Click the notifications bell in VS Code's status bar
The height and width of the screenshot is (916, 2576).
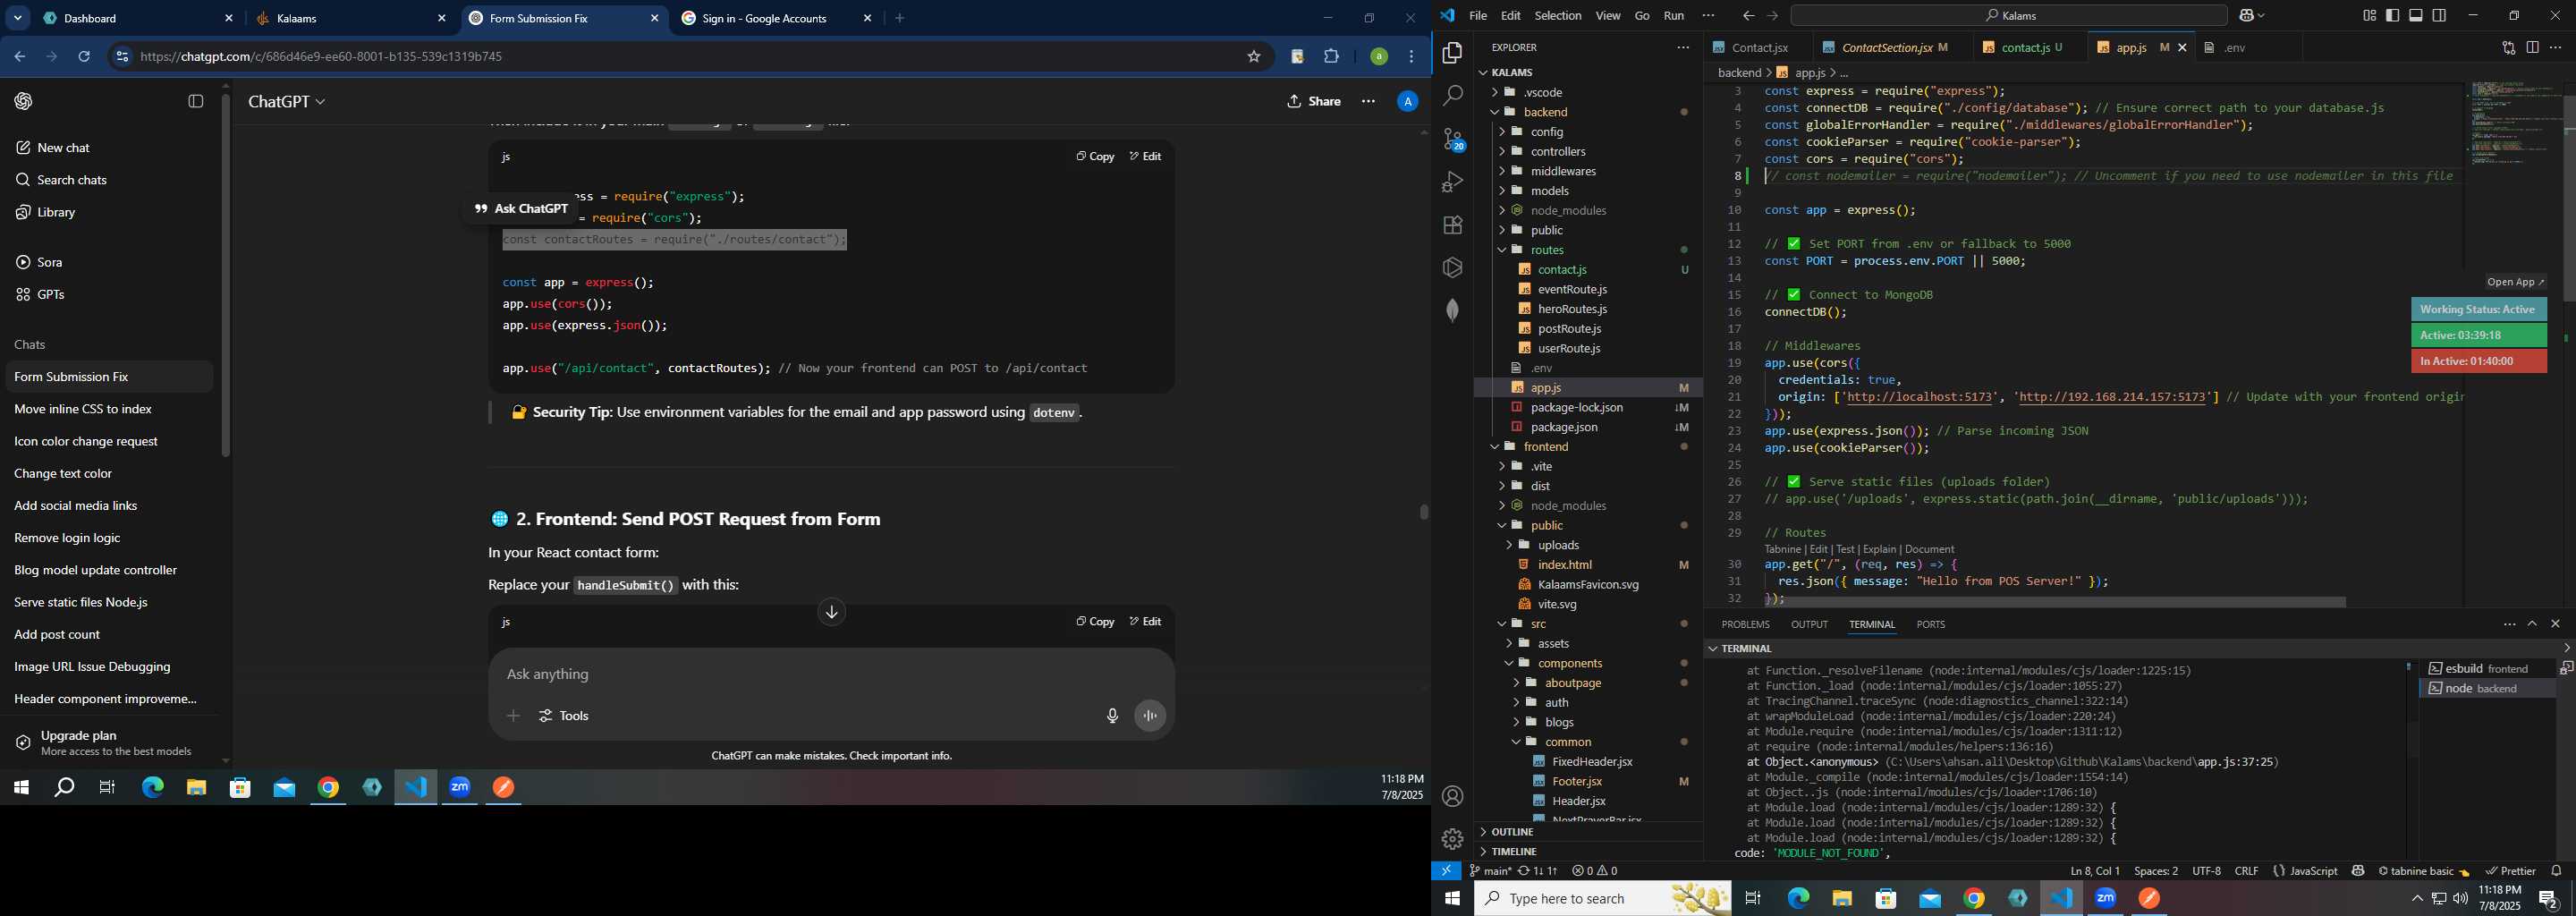pyautogui.click(x=2557, y=871)
